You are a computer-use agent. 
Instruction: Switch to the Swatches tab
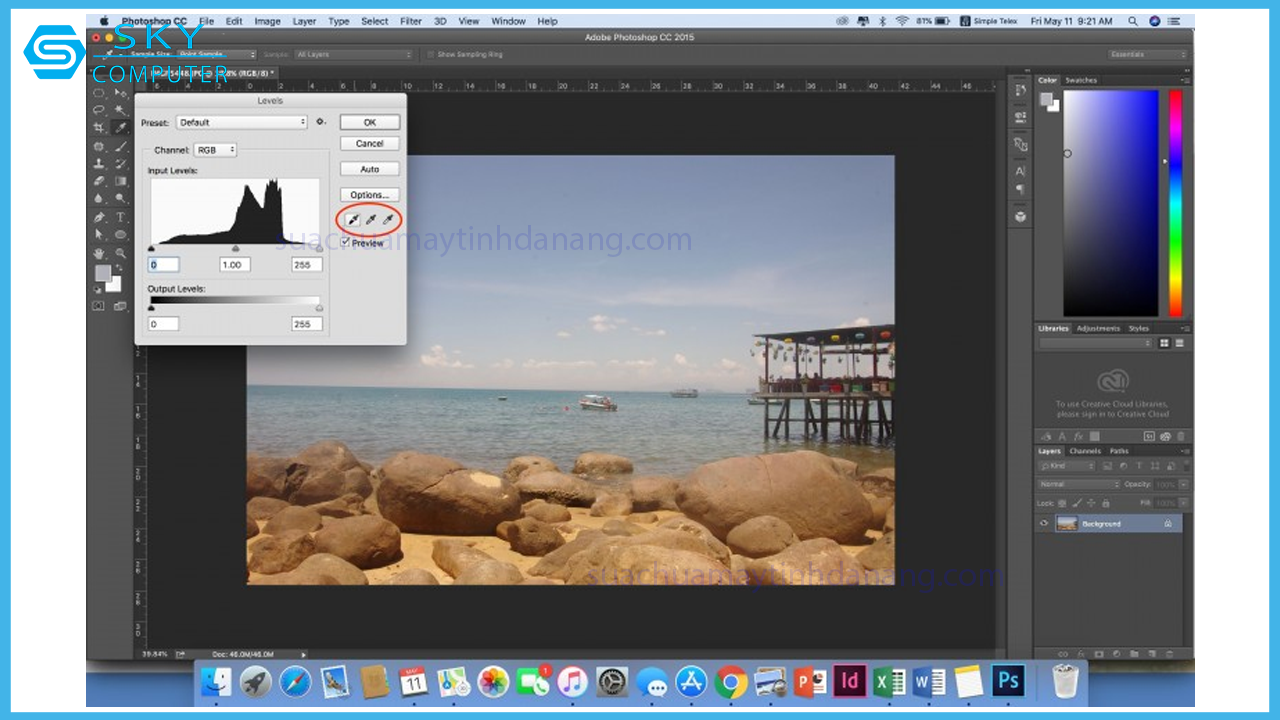1081,80
